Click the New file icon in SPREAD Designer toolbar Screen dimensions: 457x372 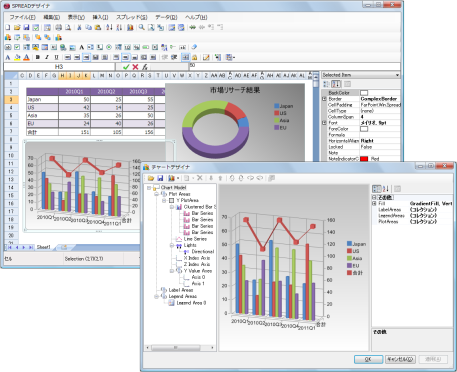click(x=8, y=27)
